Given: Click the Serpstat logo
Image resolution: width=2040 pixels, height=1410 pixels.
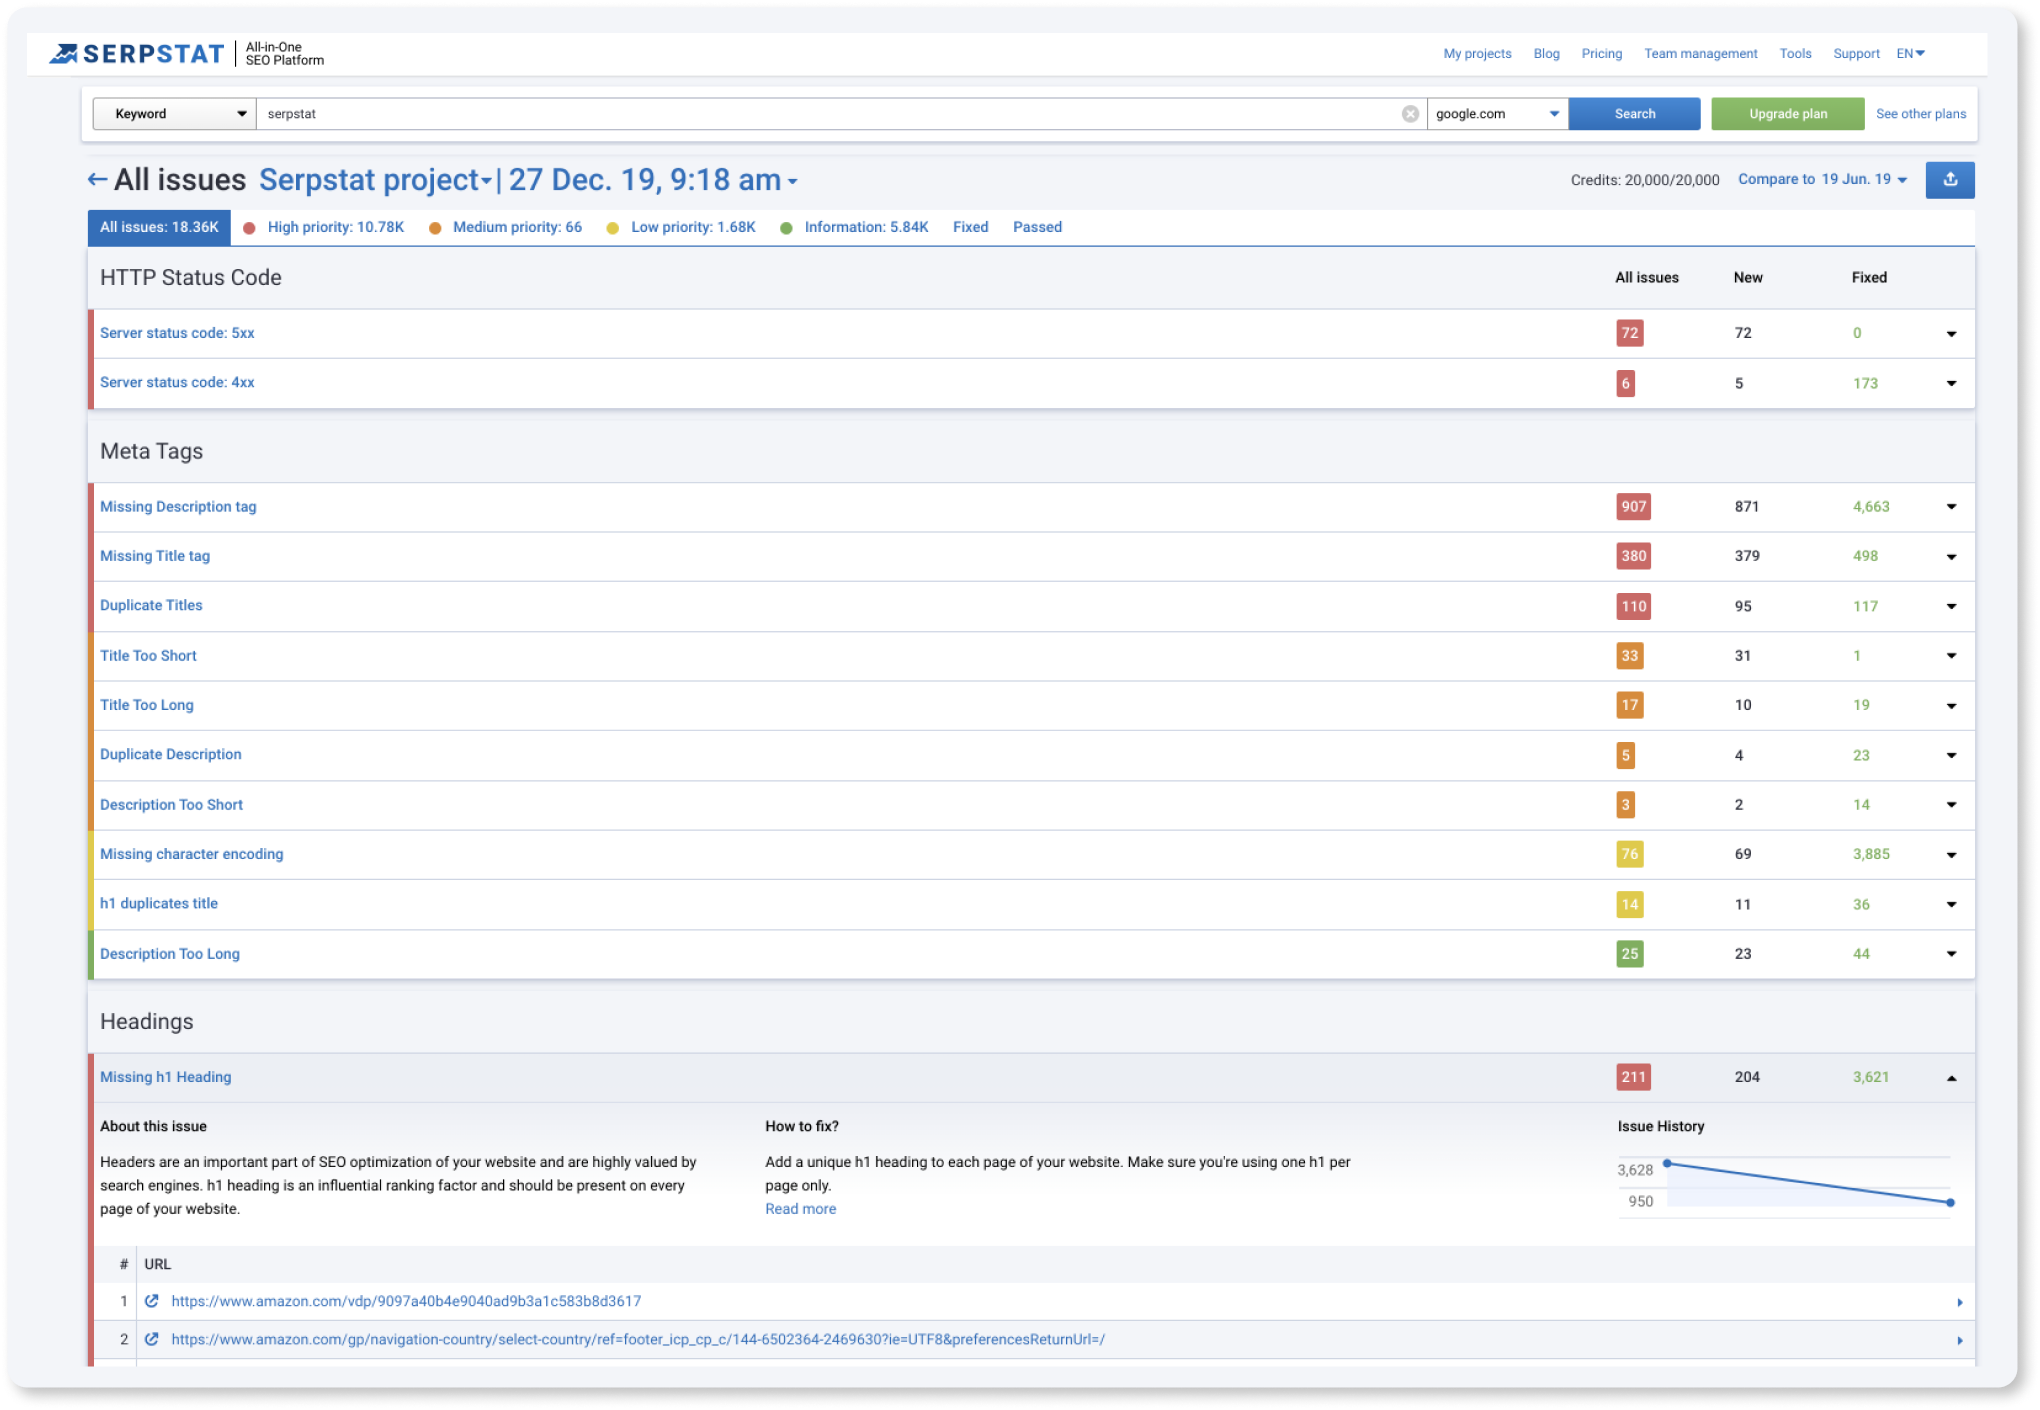Looking at the screenshot, I should [x=137, y=54].
